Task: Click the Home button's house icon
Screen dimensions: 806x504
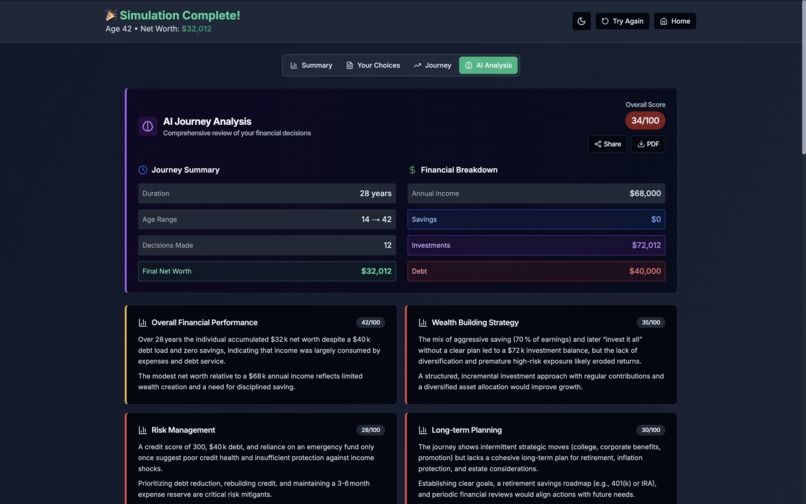Action: (664, 21)
